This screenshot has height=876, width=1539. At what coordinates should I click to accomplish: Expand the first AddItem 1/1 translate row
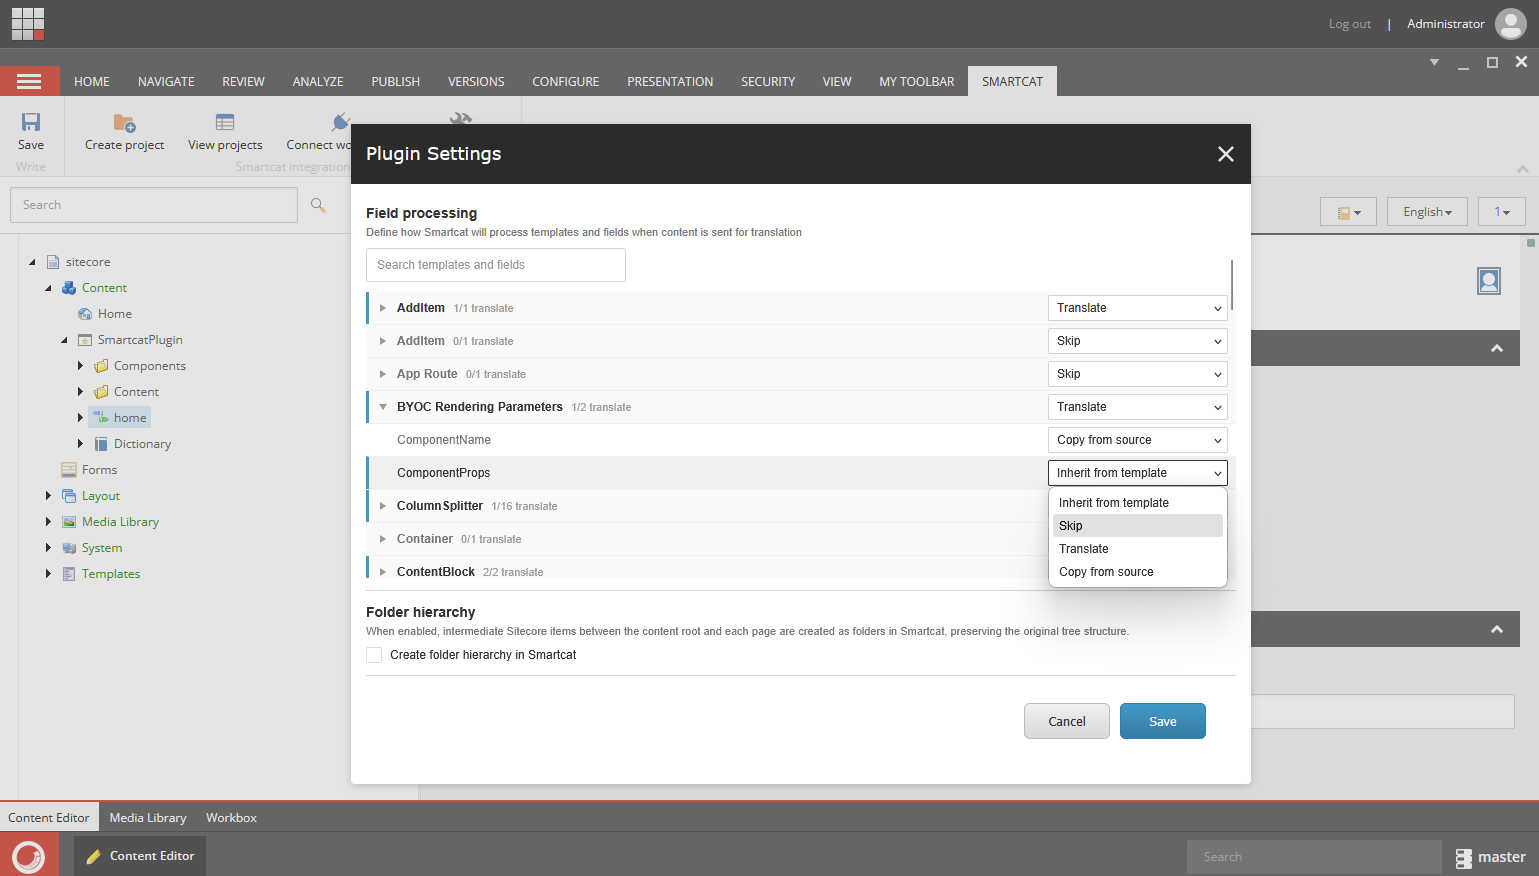383,308
